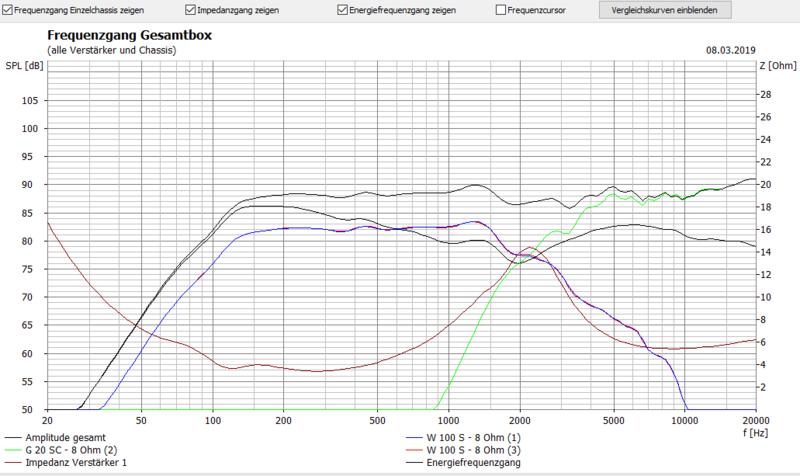Toggle the 'Impedanzgang zeigen' checkbox

pyautogui.click(x=190, y=10)
